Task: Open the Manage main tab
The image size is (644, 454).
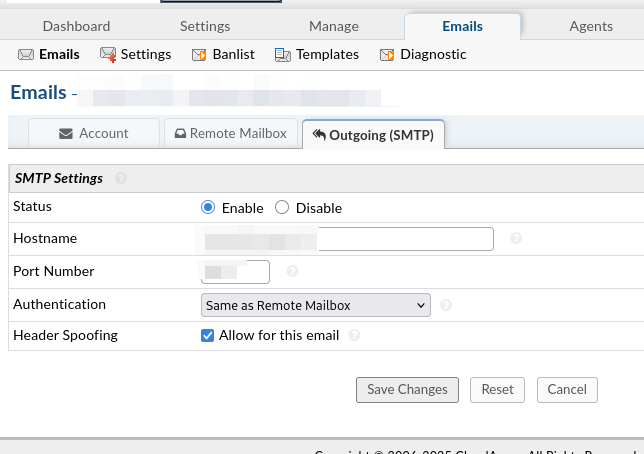Action: tap(333, 26)
